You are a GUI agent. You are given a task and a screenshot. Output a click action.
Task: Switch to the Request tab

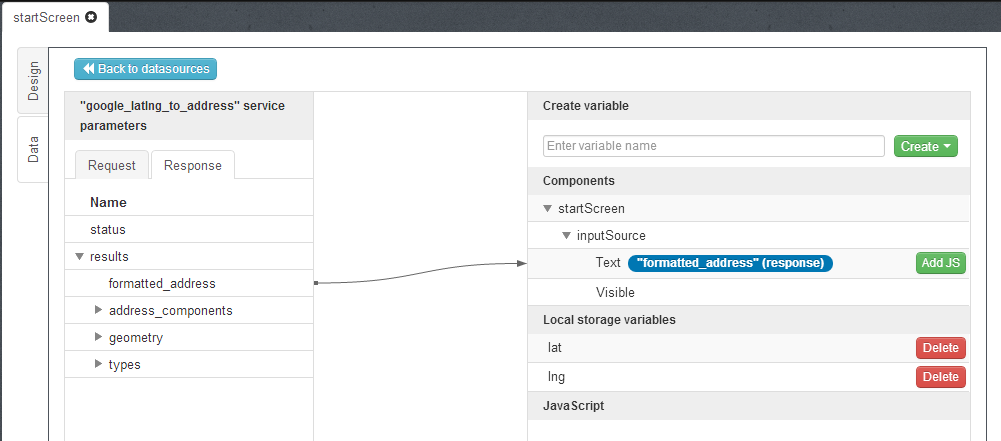pyautogui.click(x=111, y=165)
